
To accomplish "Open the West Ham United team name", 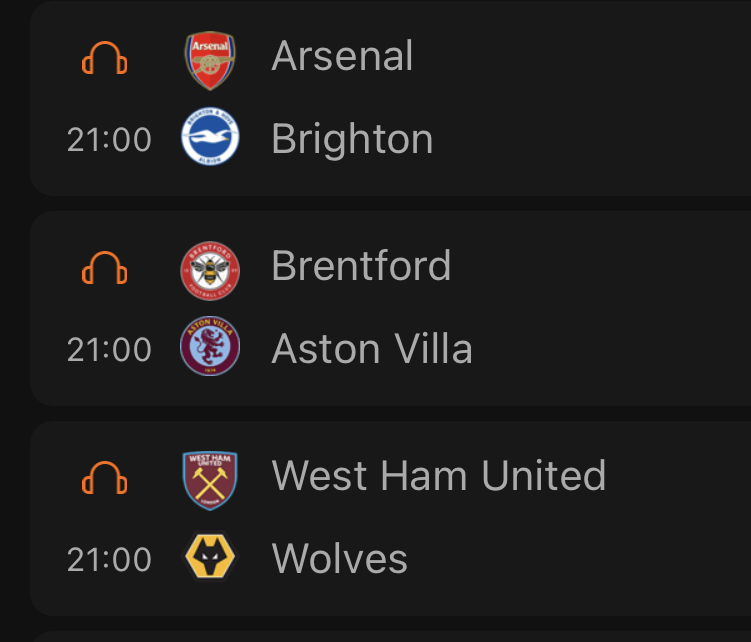I will 438,476.
